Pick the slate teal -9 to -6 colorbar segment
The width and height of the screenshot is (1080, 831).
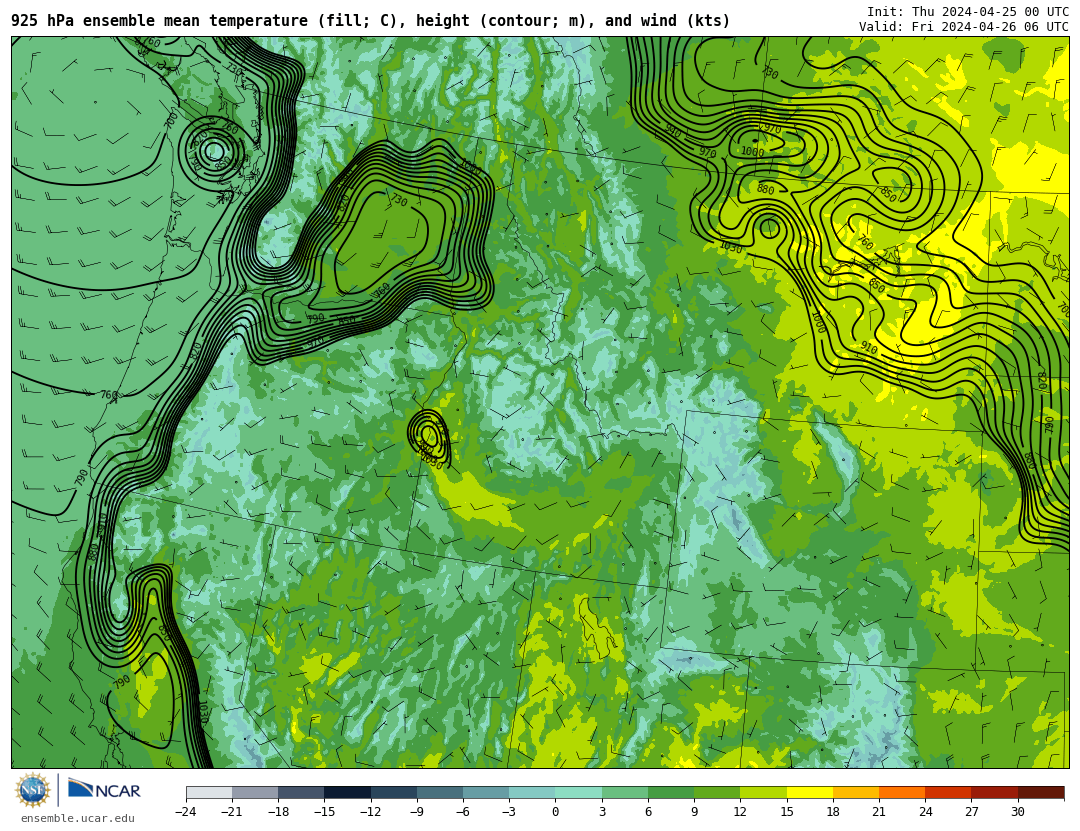pyautogui.click(x=440, y=792)
